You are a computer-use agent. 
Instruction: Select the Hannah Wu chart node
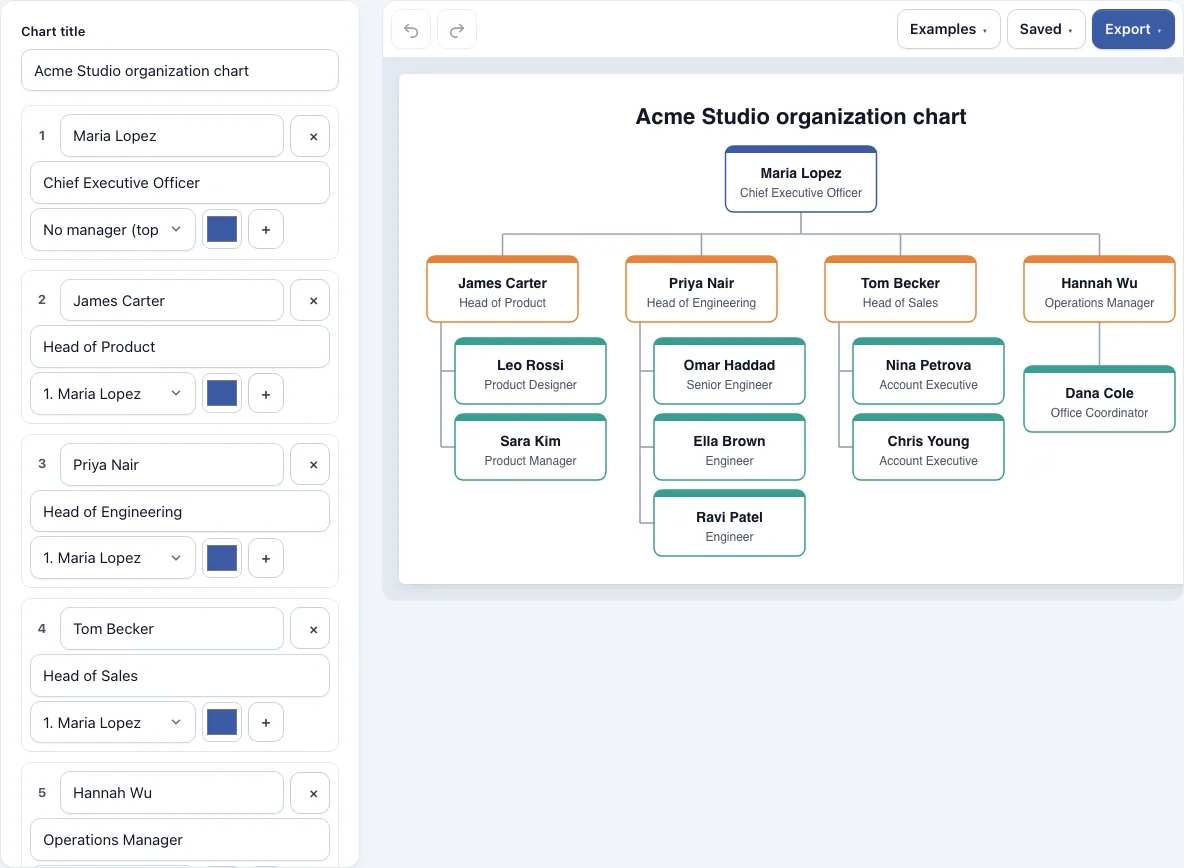pos(1099,290)
